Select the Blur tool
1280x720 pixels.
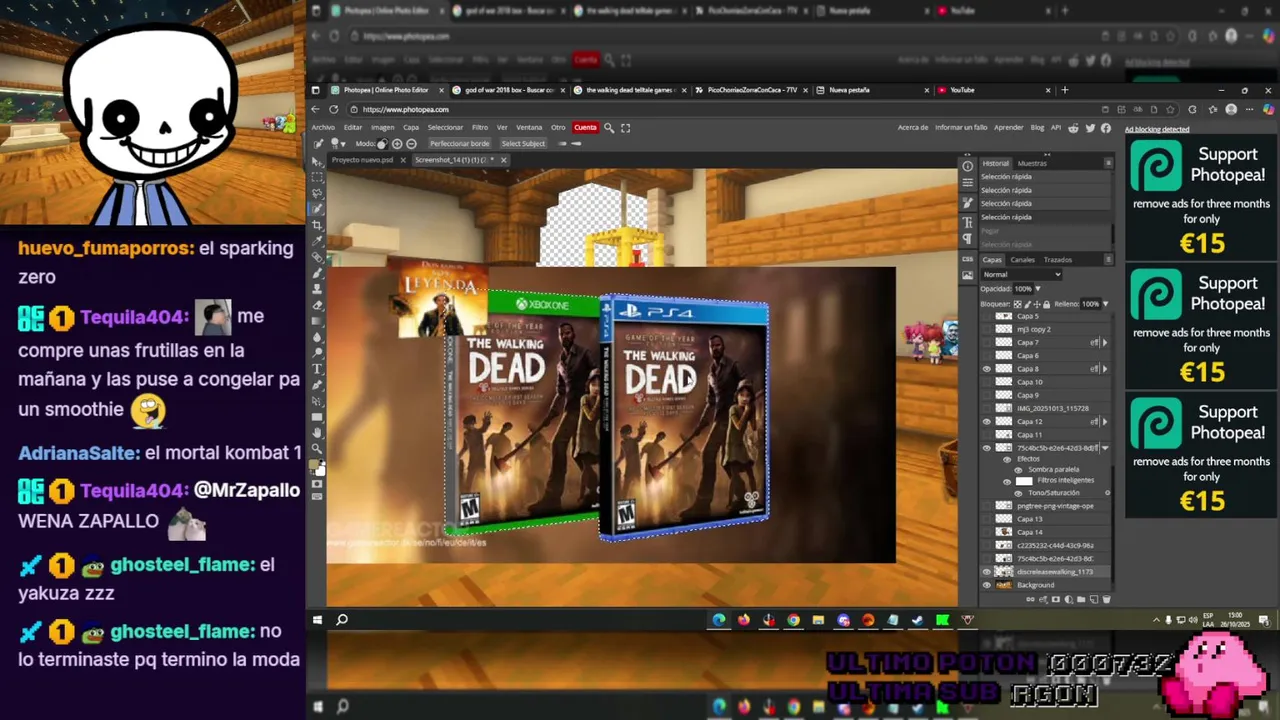(x=317, y=337)
